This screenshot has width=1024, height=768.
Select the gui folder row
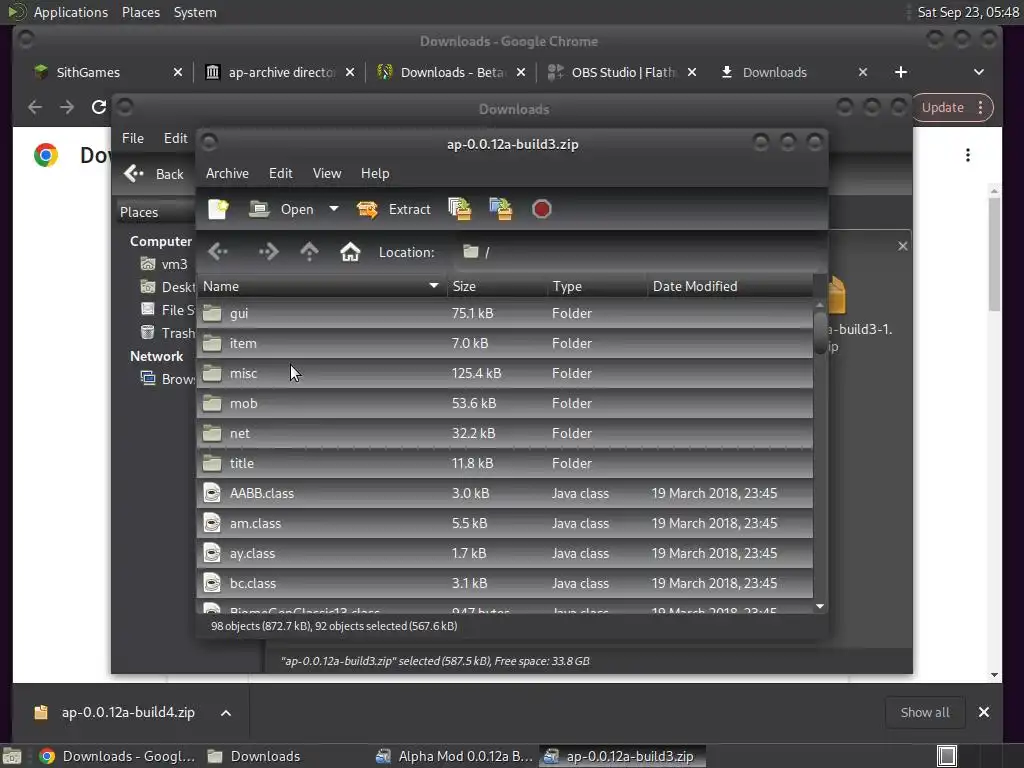(504, 313)
